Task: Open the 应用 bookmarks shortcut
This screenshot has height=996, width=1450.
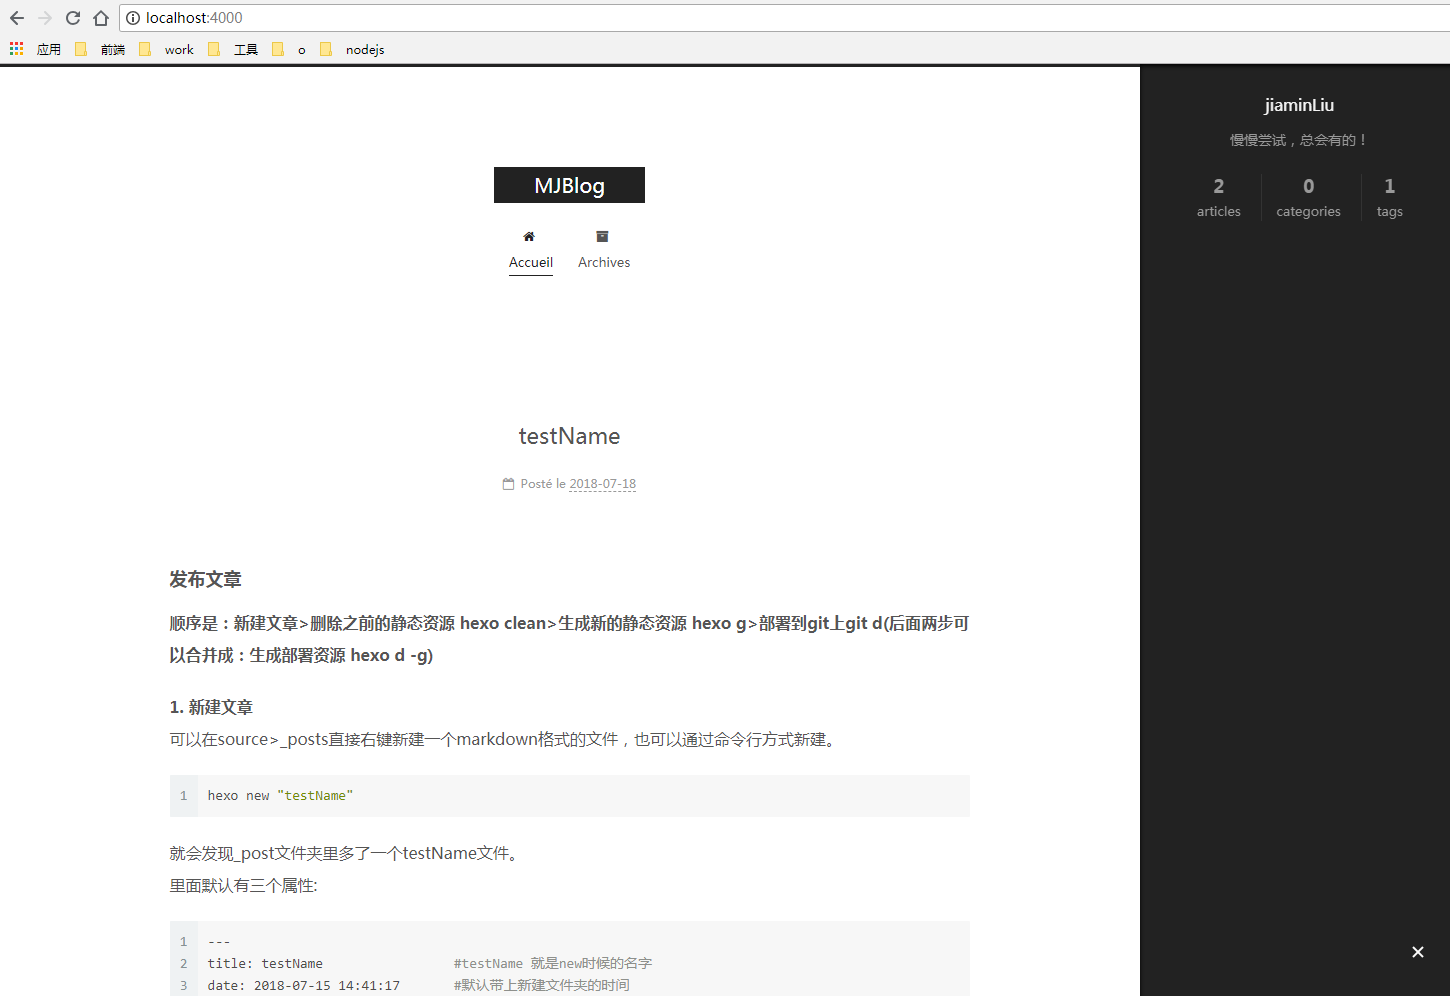Action: (x=49, y=49)
